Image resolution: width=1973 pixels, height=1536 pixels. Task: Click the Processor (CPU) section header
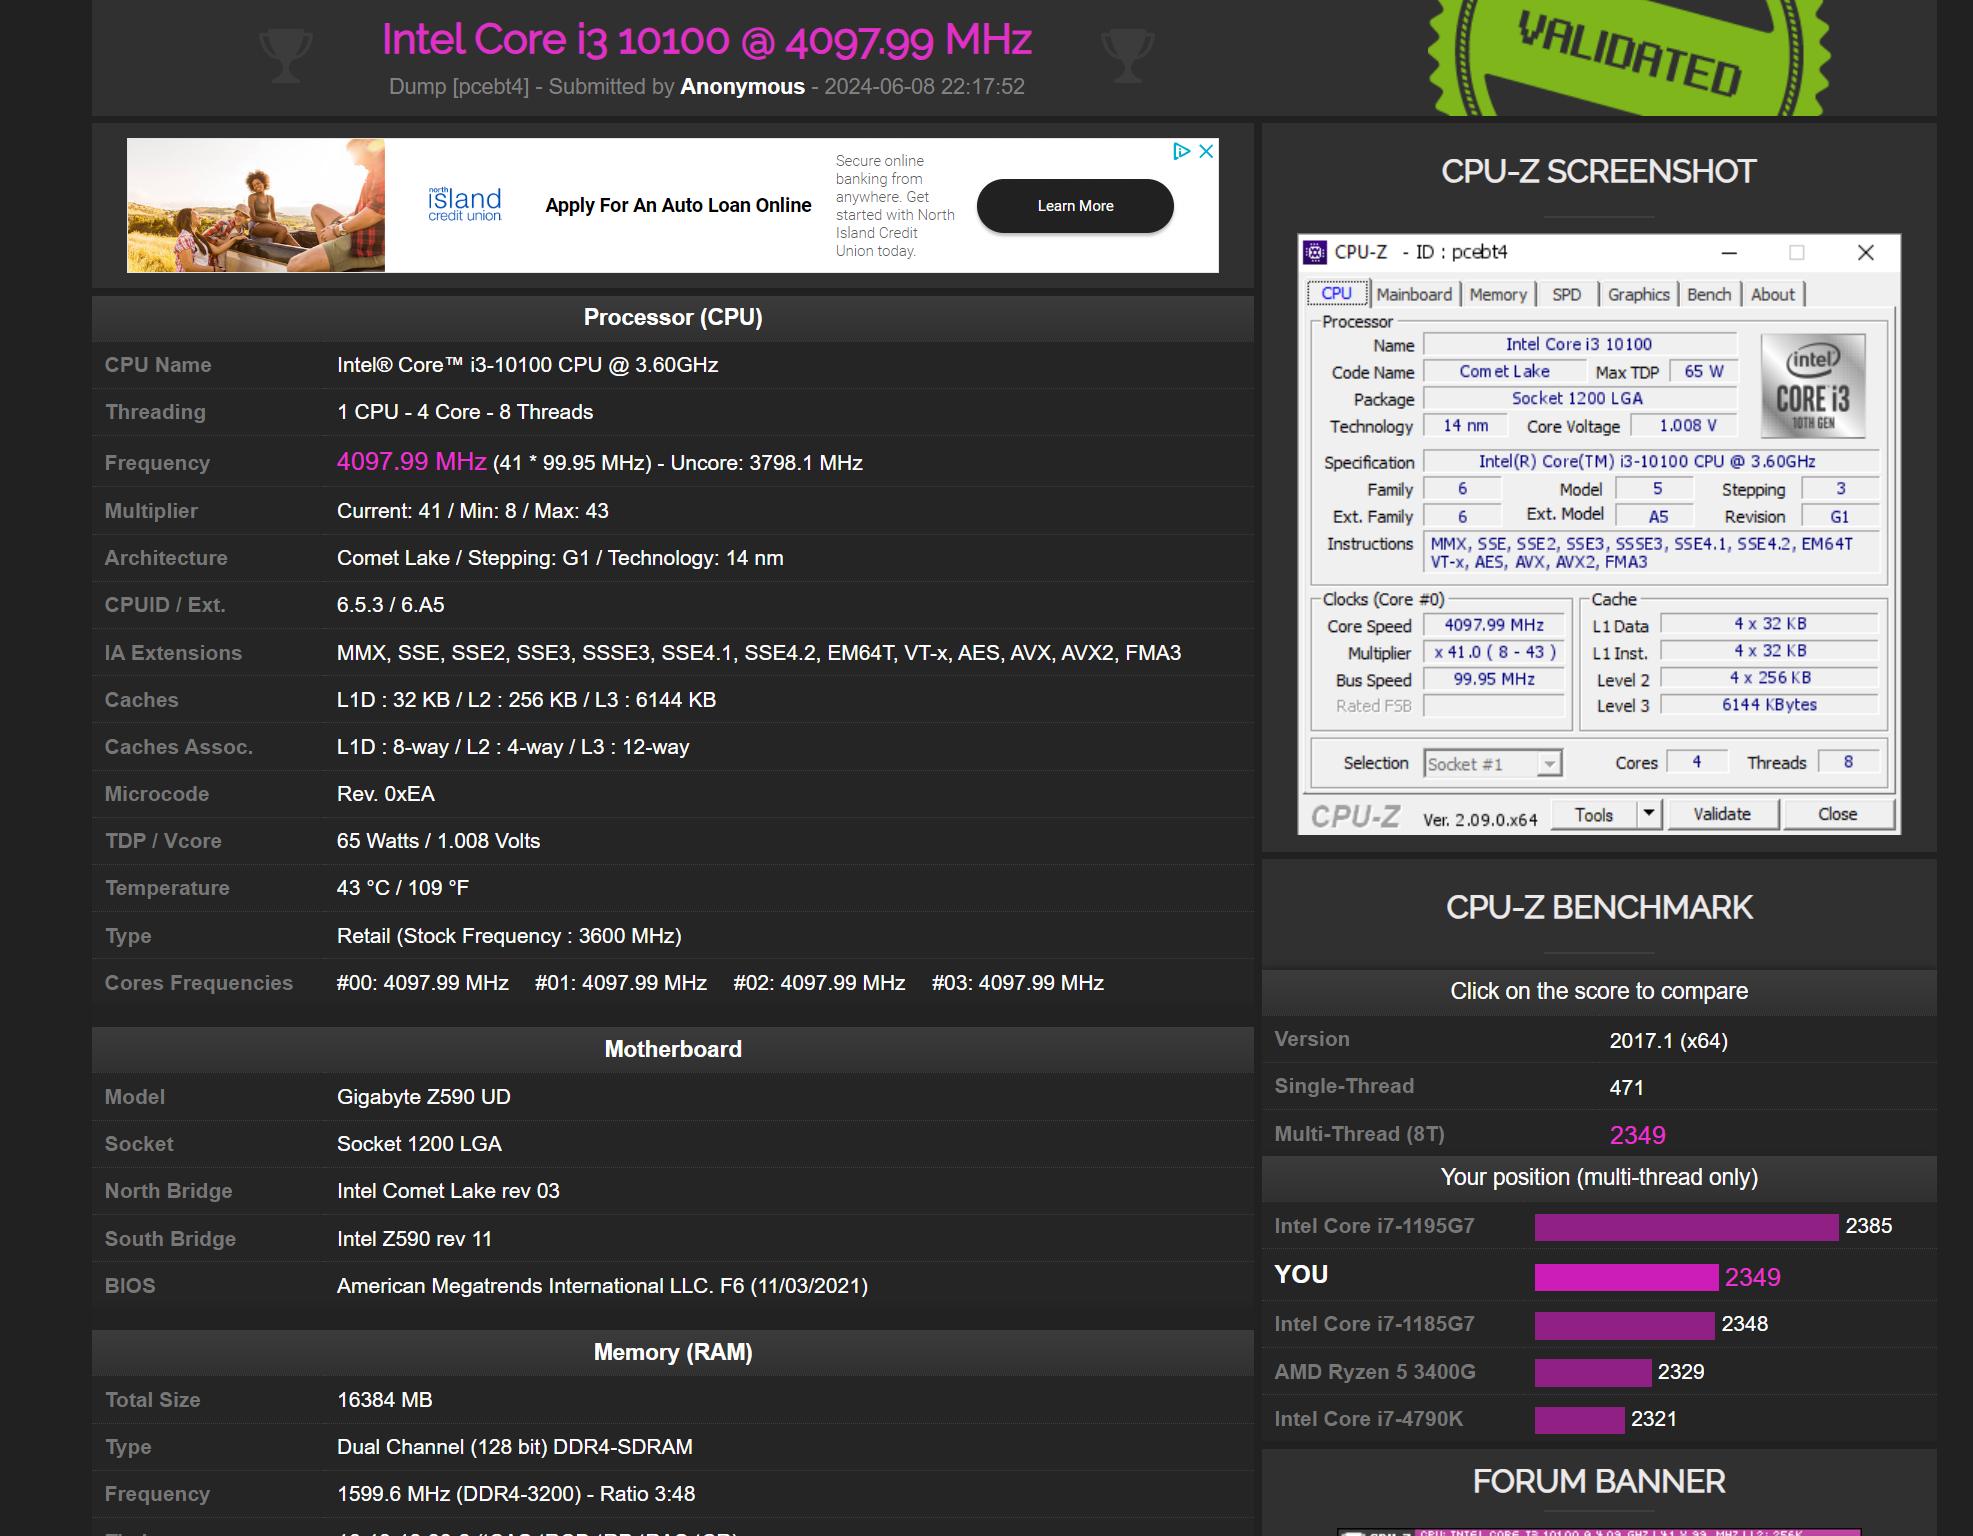pos(673,318)
